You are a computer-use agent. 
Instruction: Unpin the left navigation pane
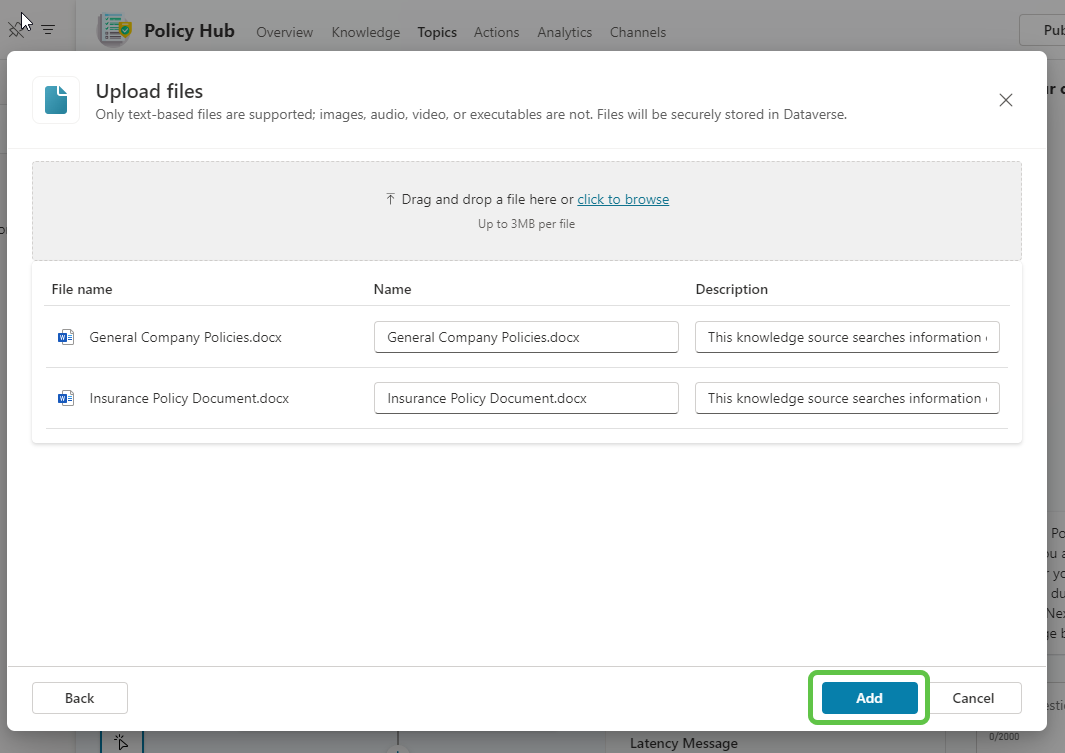pos(16,28)
